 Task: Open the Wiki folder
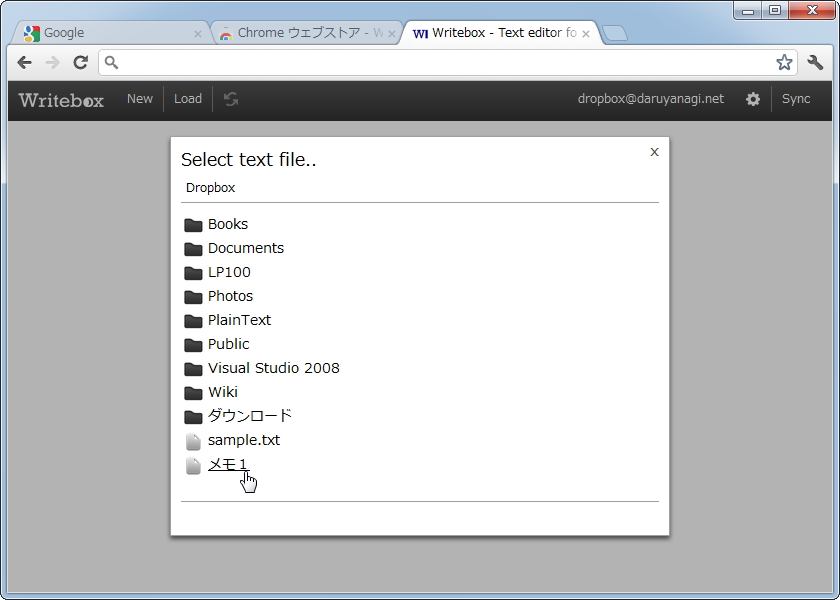[223, 392]
